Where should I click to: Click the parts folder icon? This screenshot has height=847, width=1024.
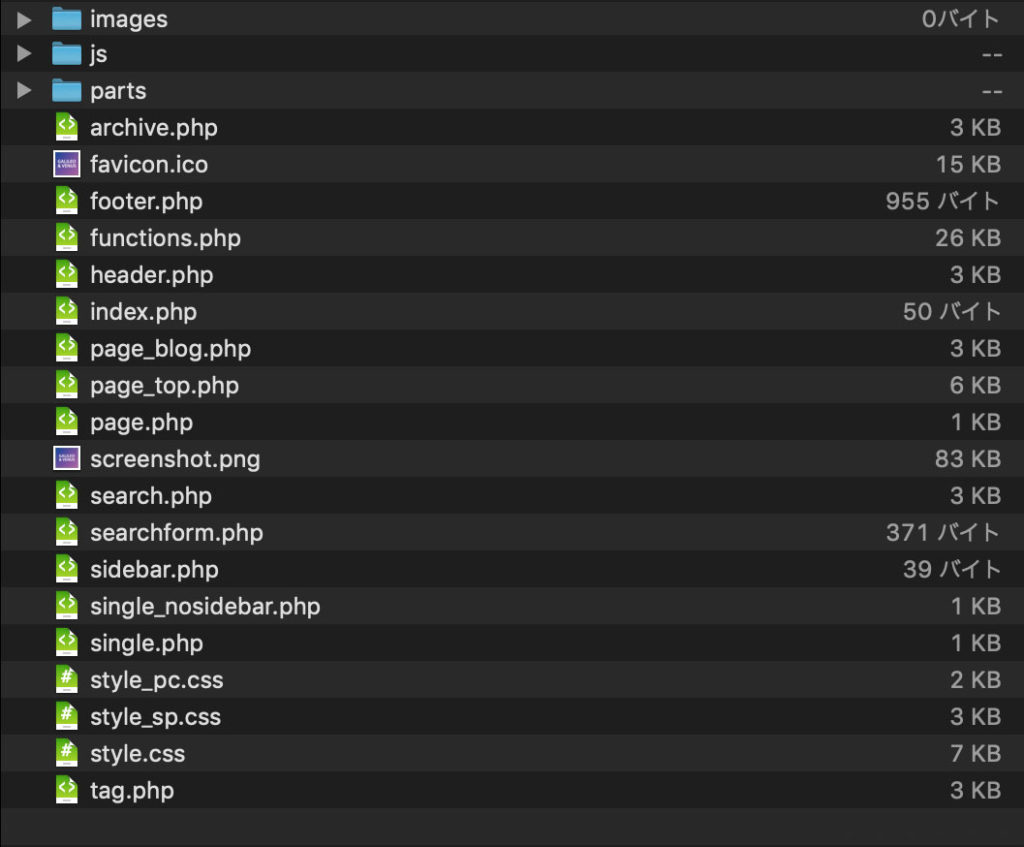click(x=67, y=90)
